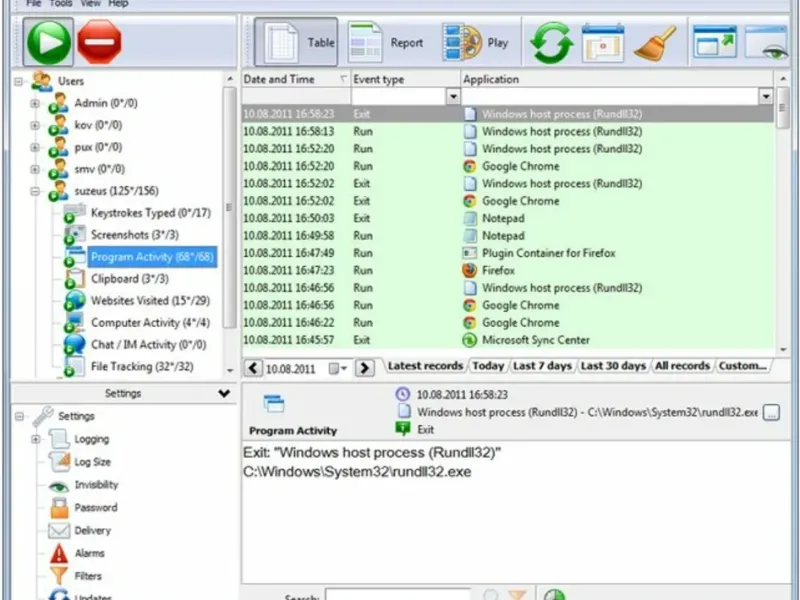Open the File menu
This screenshot has height=600, width=800.
[x=34, y=4]
